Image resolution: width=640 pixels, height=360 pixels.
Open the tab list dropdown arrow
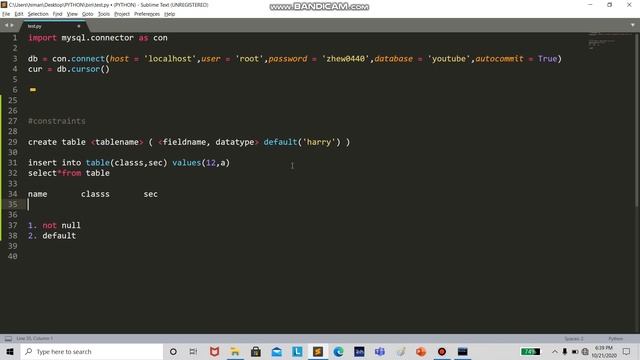633,25
